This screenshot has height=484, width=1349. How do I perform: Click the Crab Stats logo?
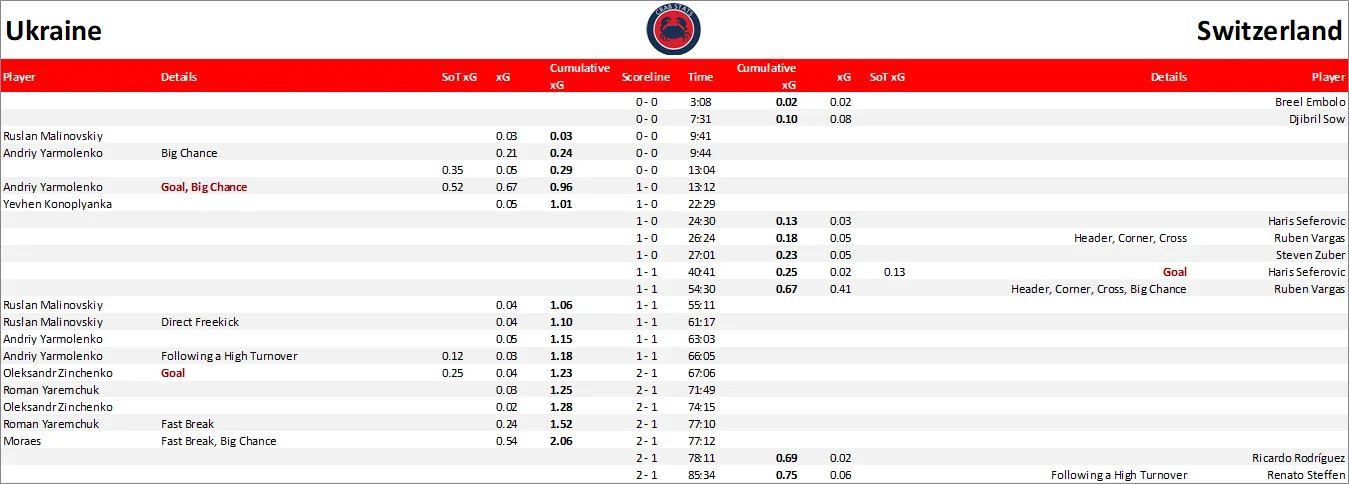click(x=672, y=29)
